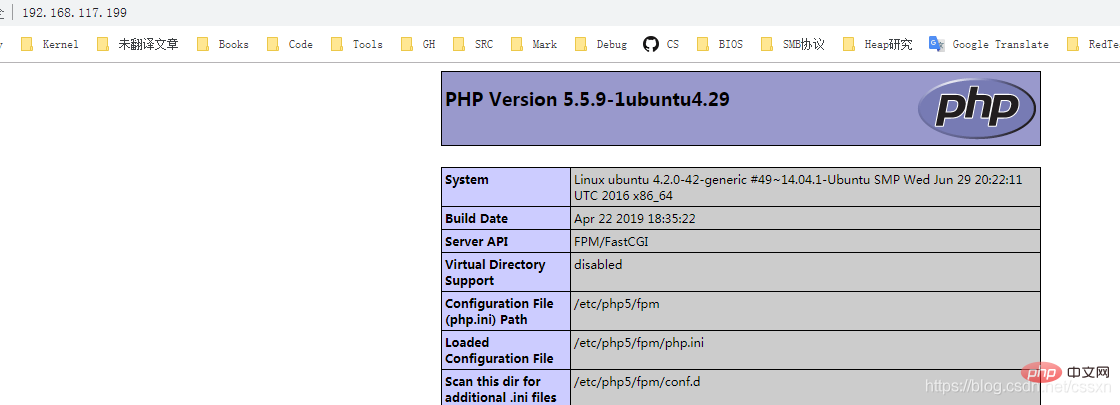
Task: Click the GitHub CS bookmark icon
Action: point(651,44)
